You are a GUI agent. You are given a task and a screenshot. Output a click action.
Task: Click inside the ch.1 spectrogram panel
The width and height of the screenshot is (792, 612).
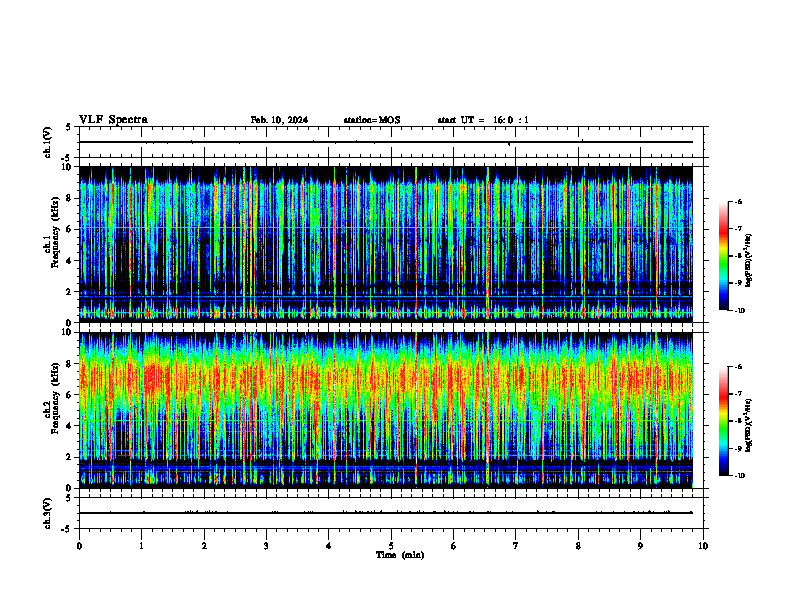(x=386, y=244)
